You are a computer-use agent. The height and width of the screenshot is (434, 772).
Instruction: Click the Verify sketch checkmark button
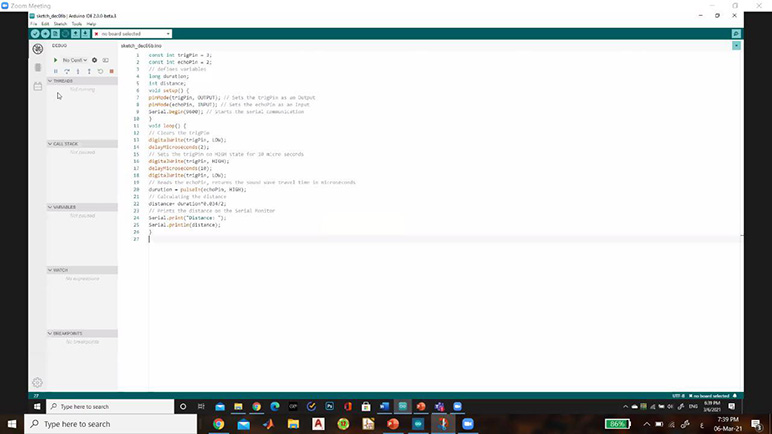[x=35, y=34]
